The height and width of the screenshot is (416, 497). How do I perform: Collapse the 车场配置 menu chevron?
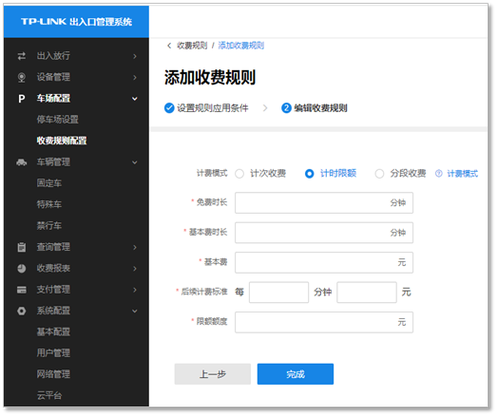pos(135,99)
